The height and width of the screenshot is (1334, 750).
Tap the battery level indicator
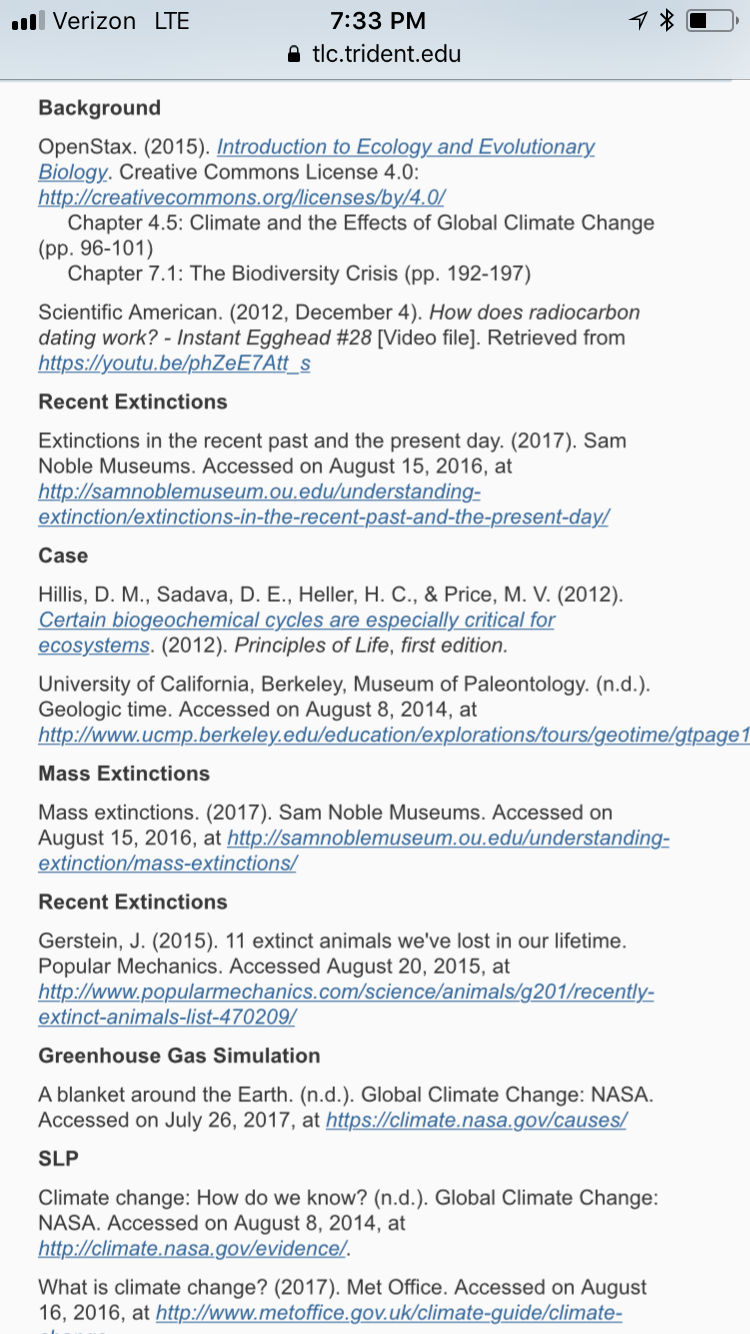(x=710, y=21)
